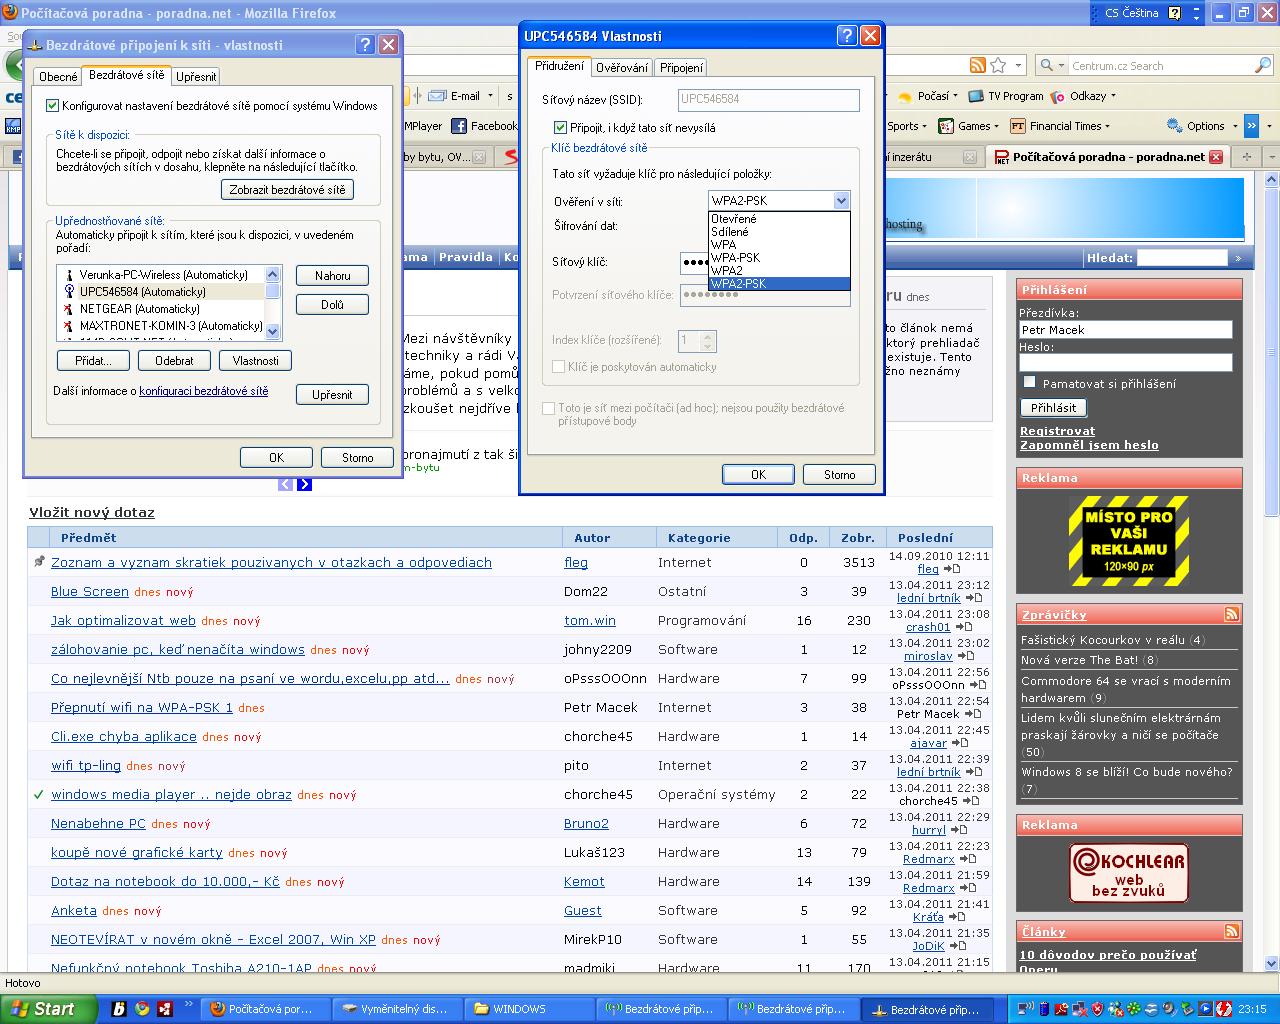
Task: Click the 'Zobrazit bezdrátové sítě' button
Action: point(287,190)
